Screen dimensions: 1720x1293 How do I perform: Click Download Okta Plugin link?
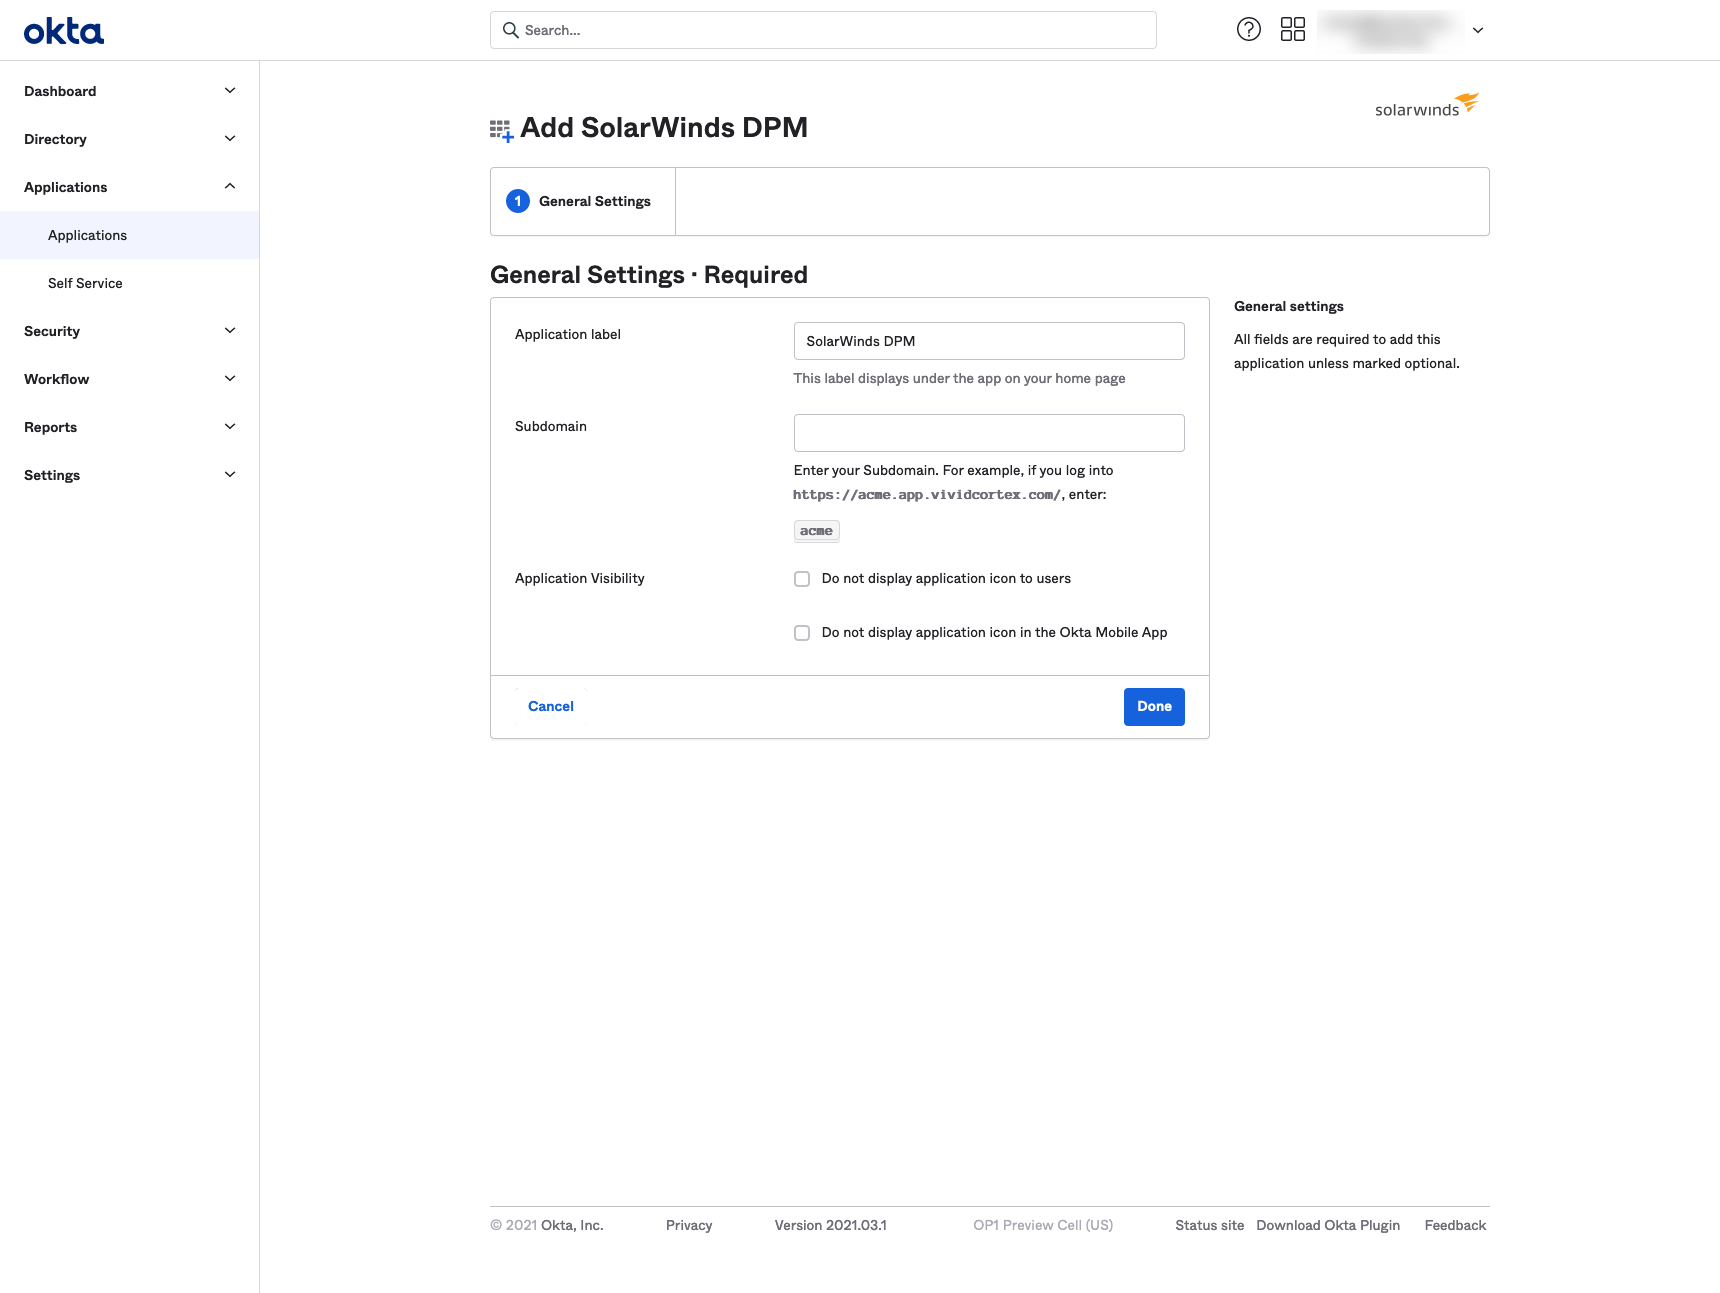point(1328,1225)
